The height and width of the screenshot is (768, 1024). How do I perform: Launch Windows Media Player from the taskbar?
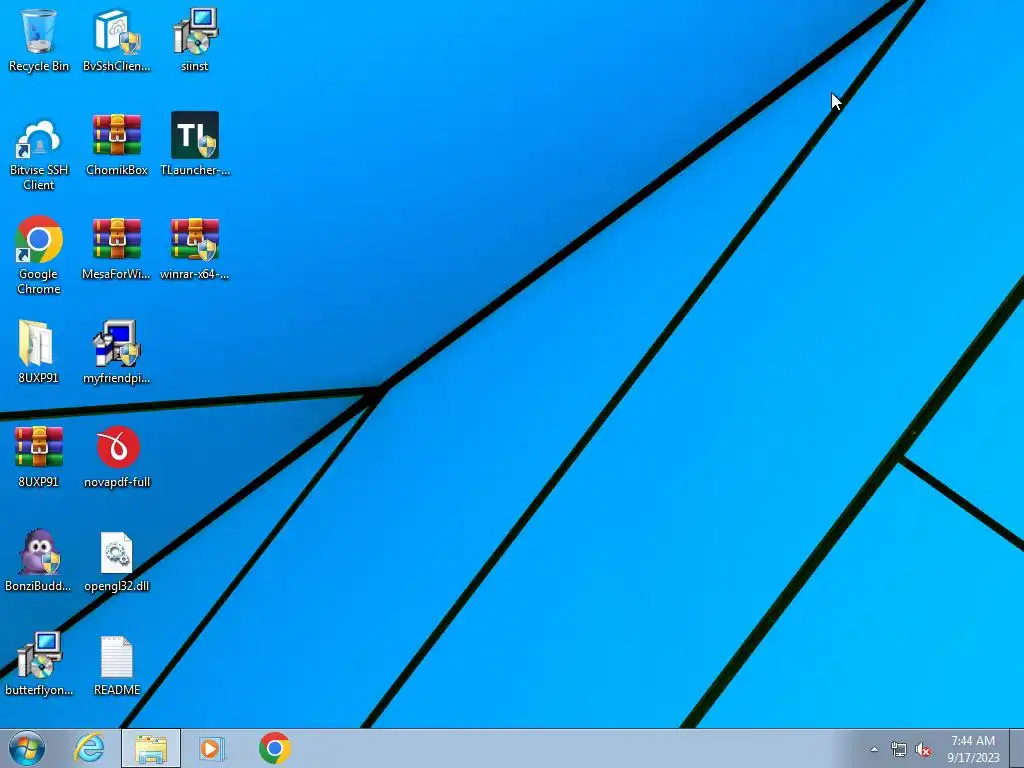(x=211, y=748)
